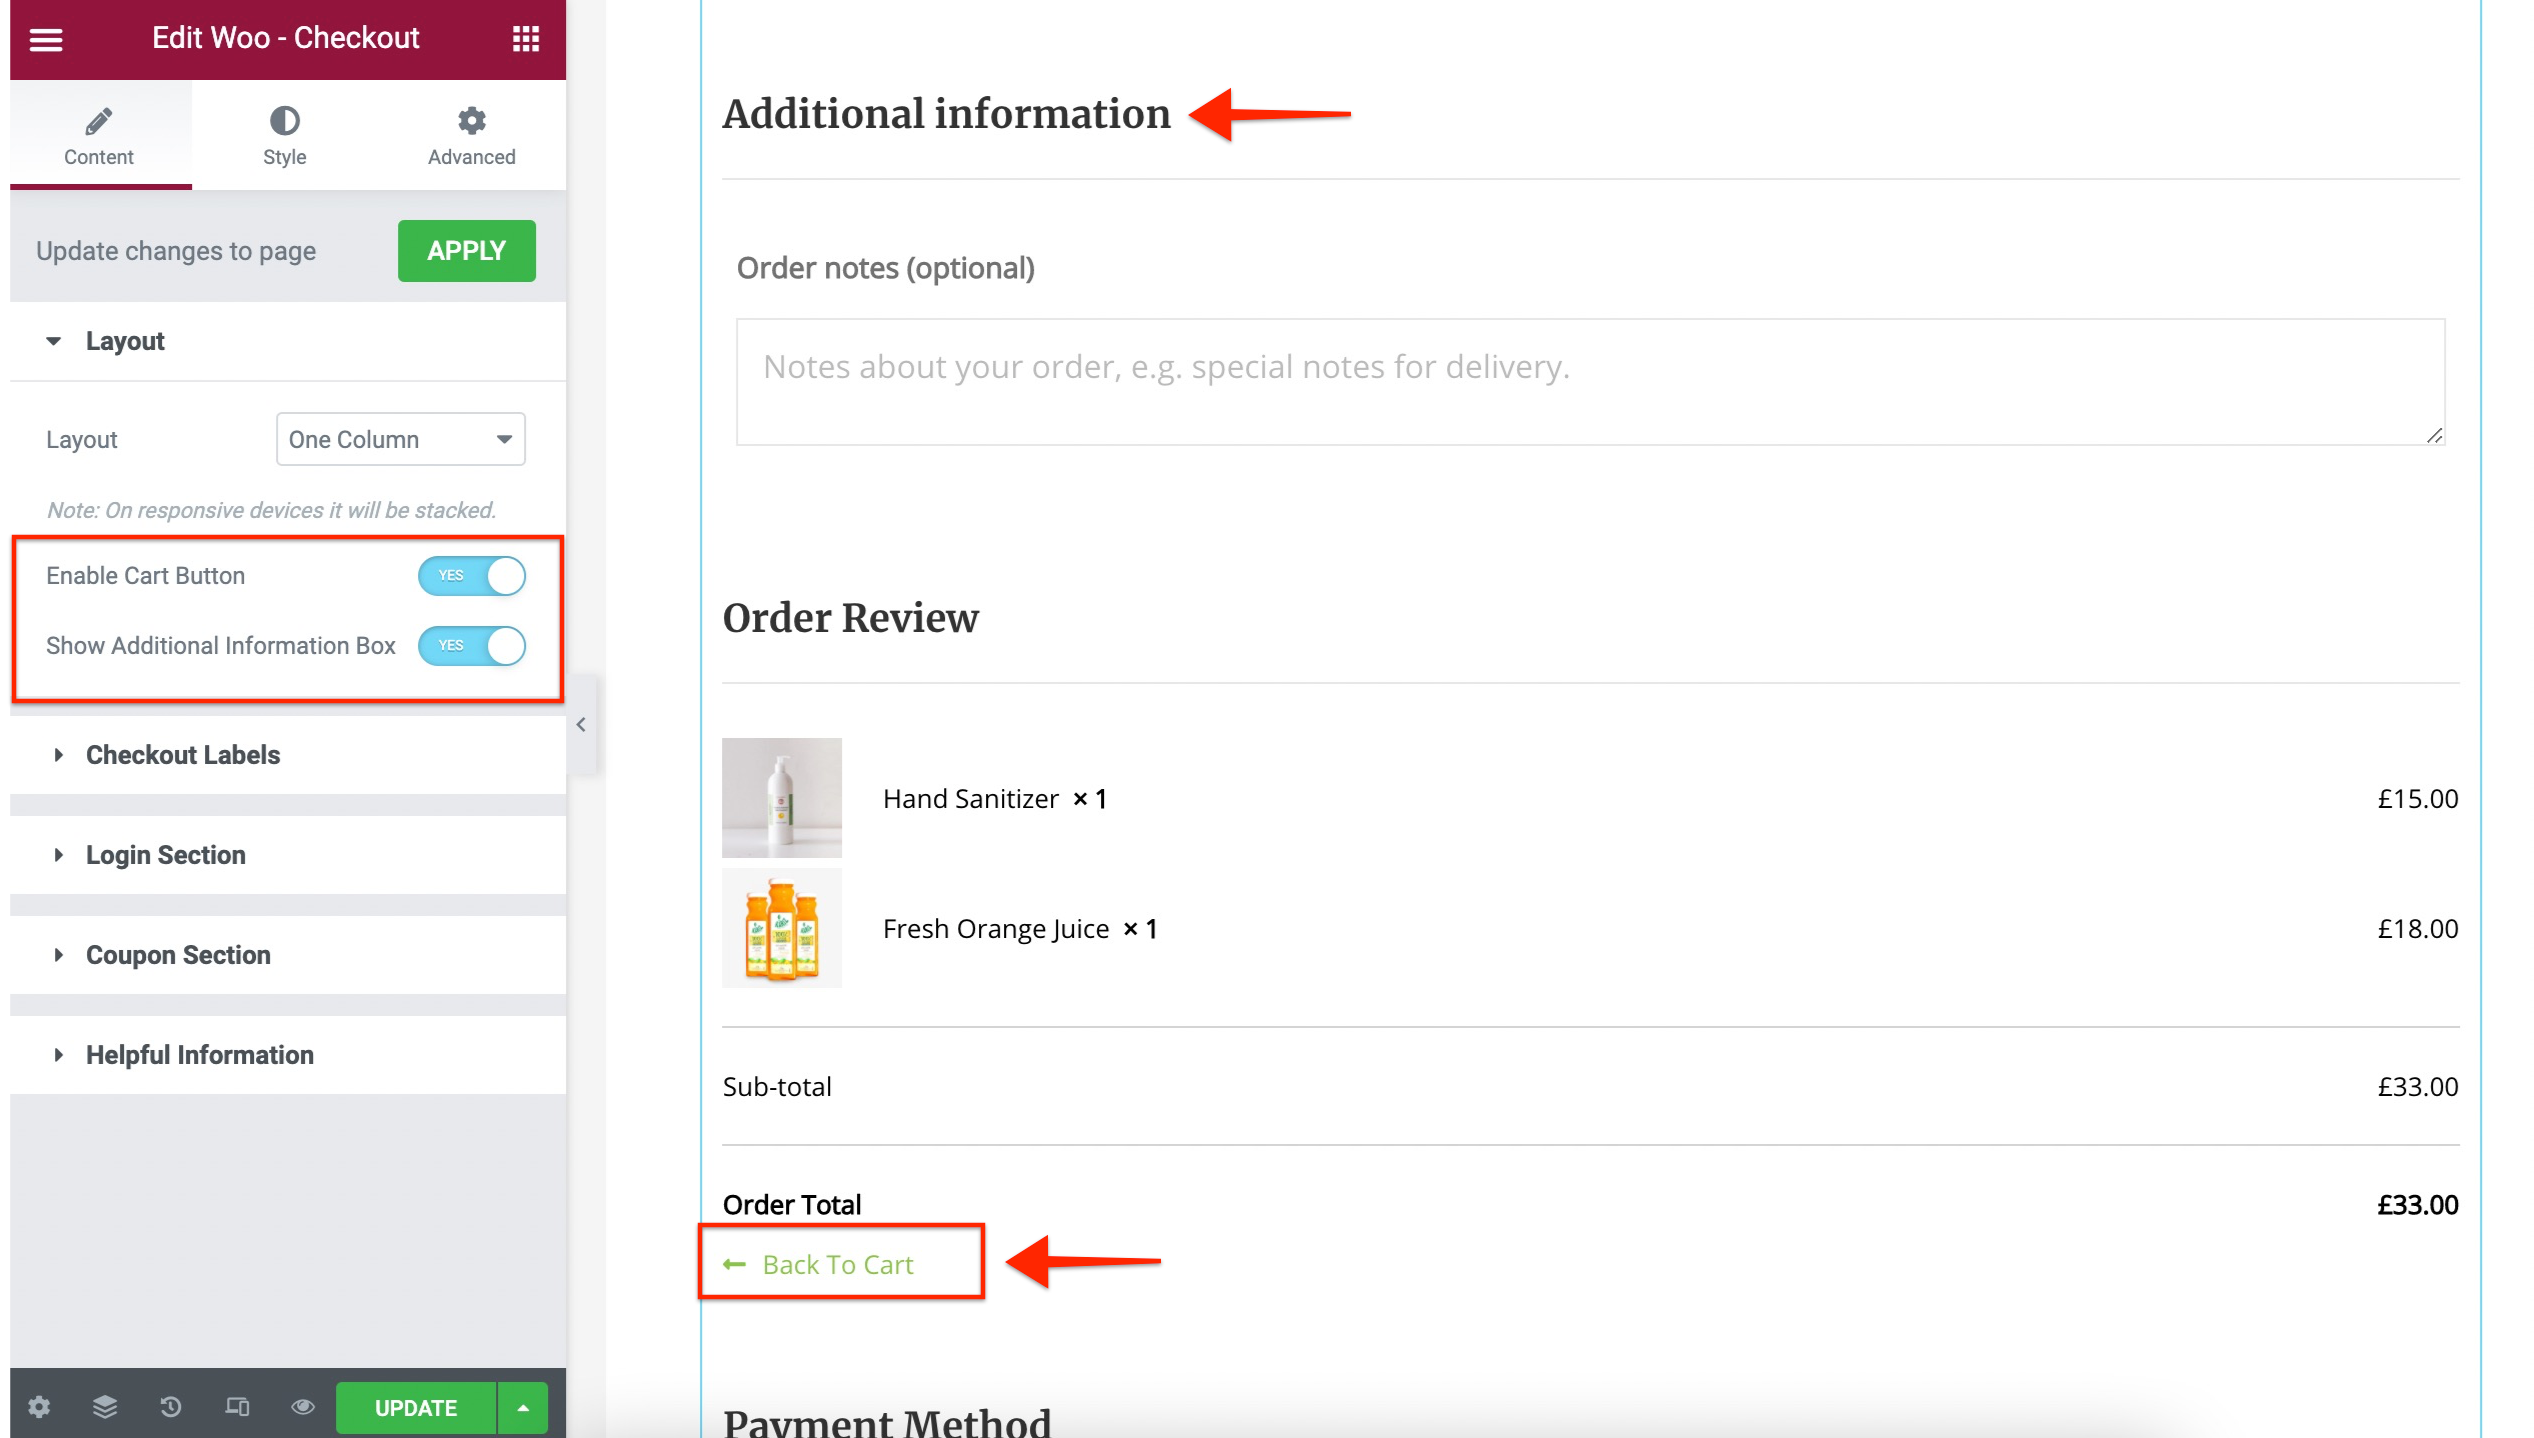The height and width of the screenshot is (1438, 2534).
Task: Open the hamburger menu in Elementor header
Action: coord(46,39)
